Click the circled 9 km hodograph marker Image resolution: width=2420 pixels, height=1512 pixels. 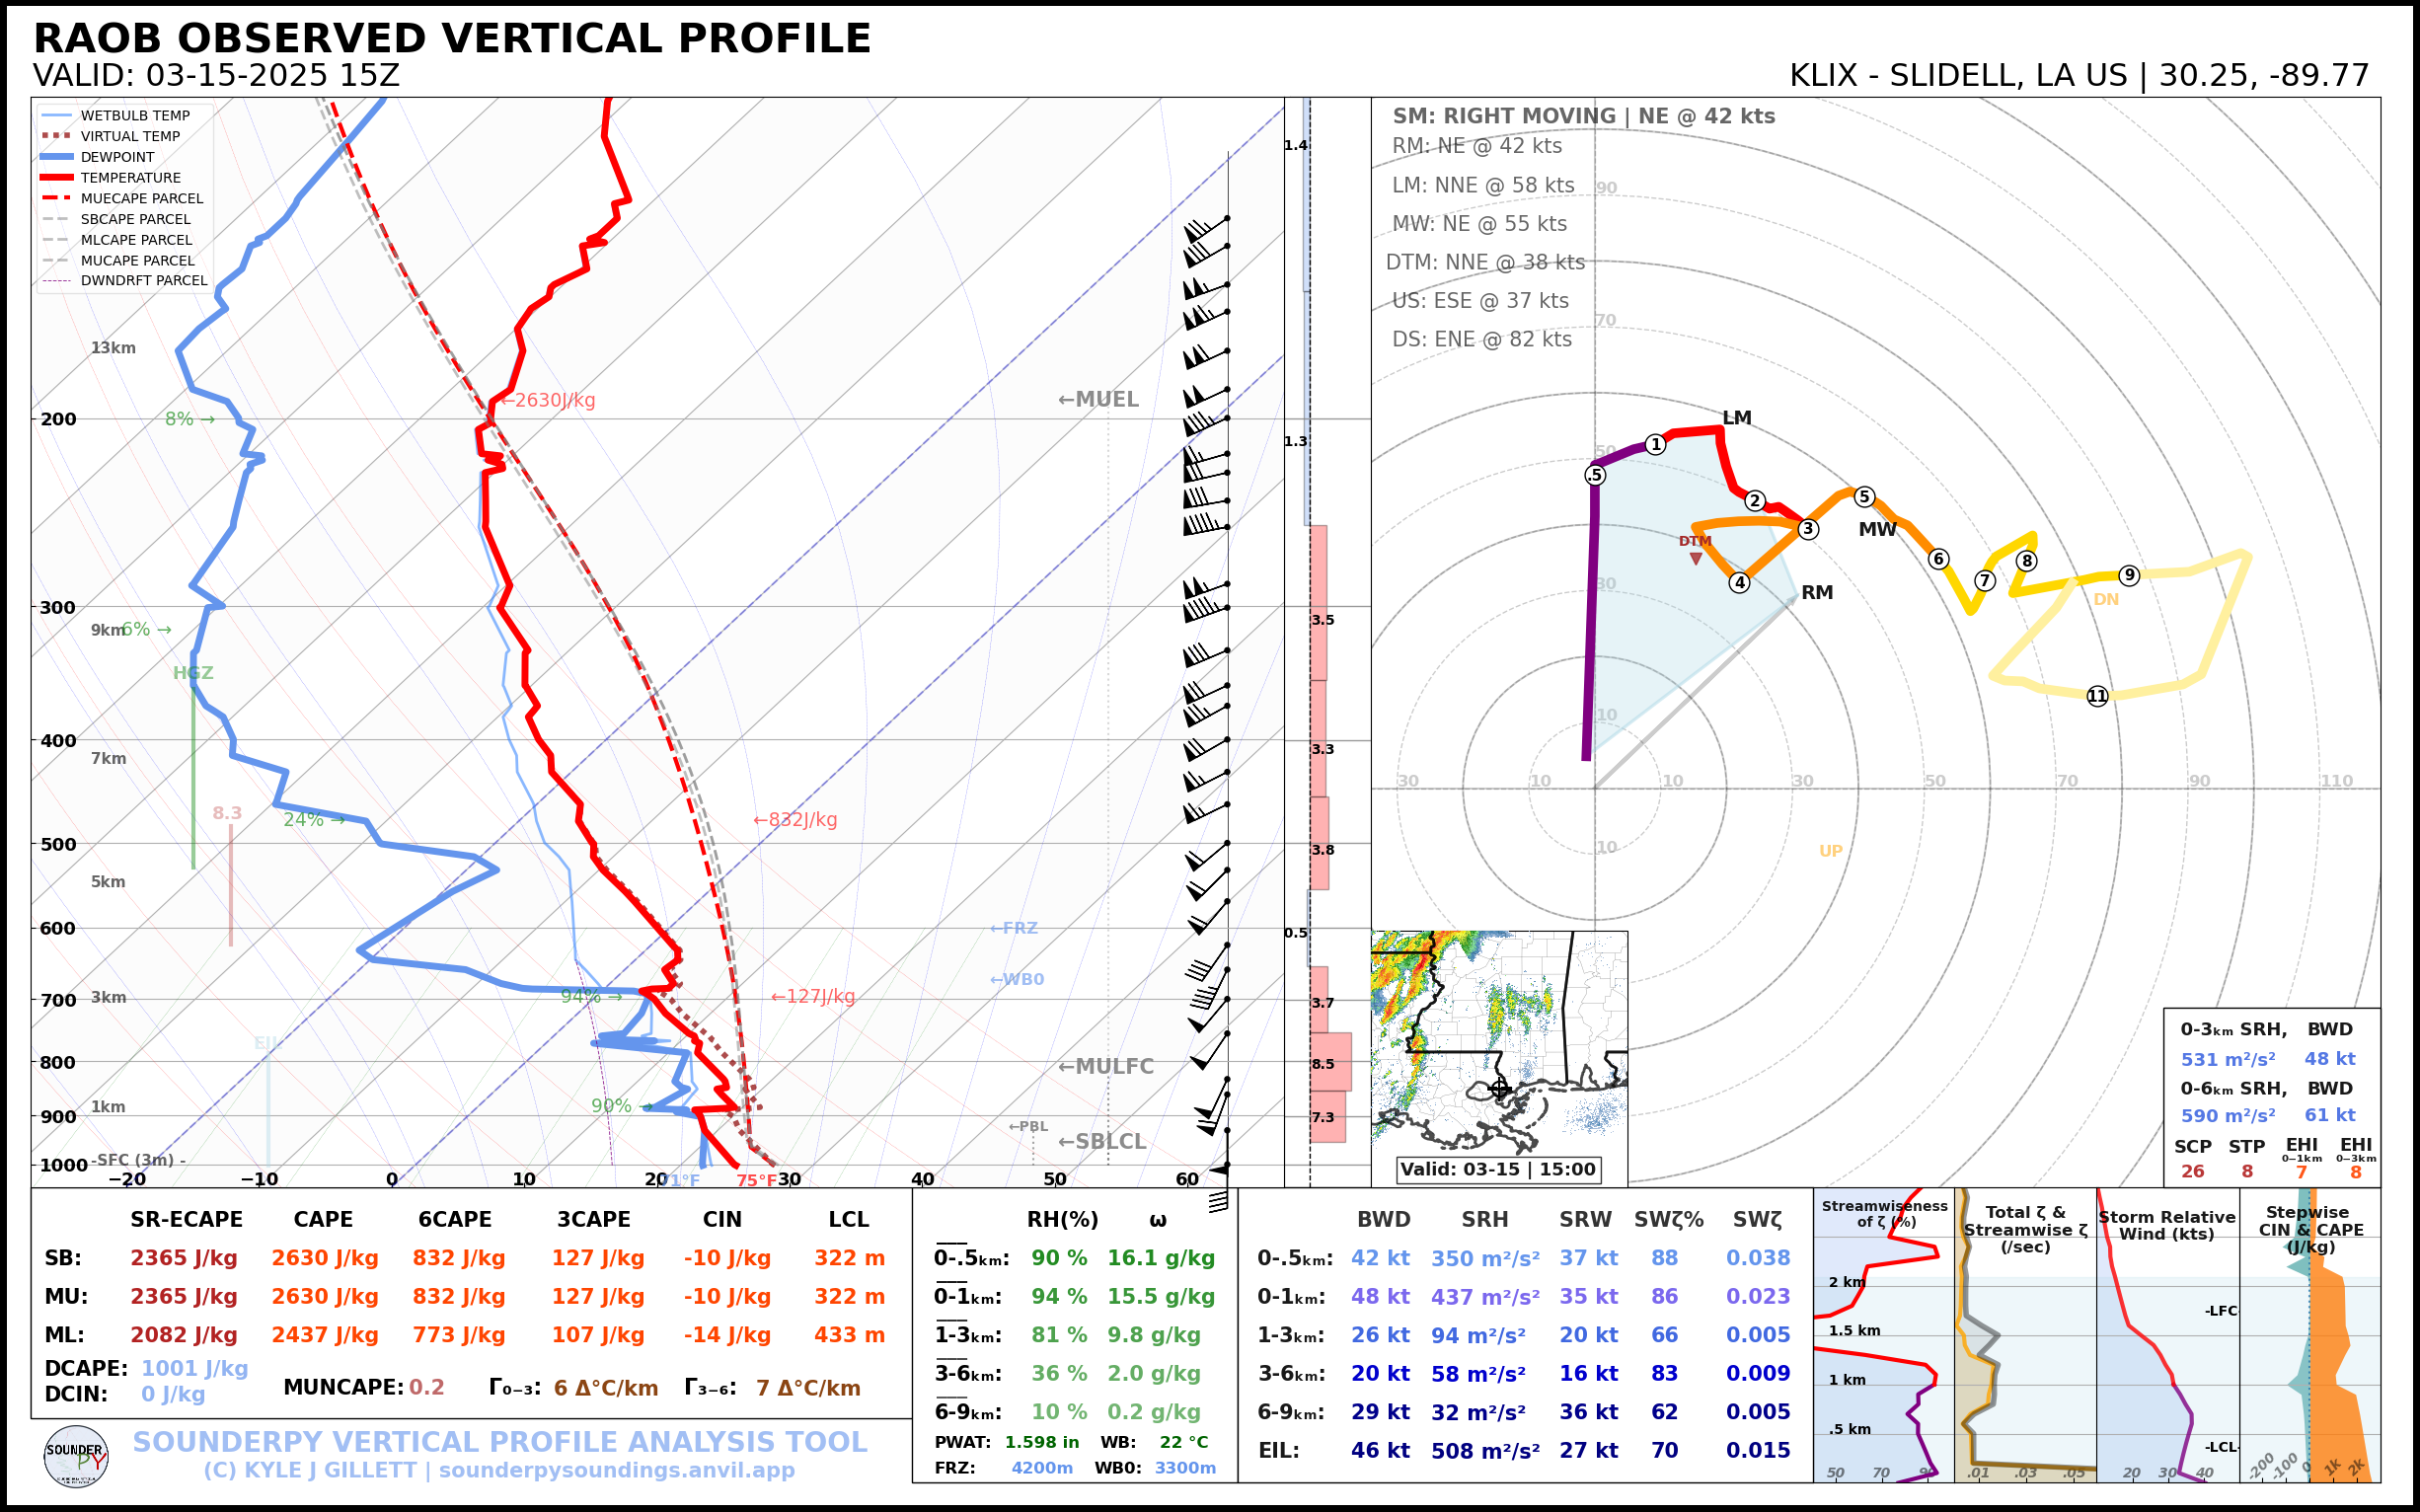[2129, 575]
